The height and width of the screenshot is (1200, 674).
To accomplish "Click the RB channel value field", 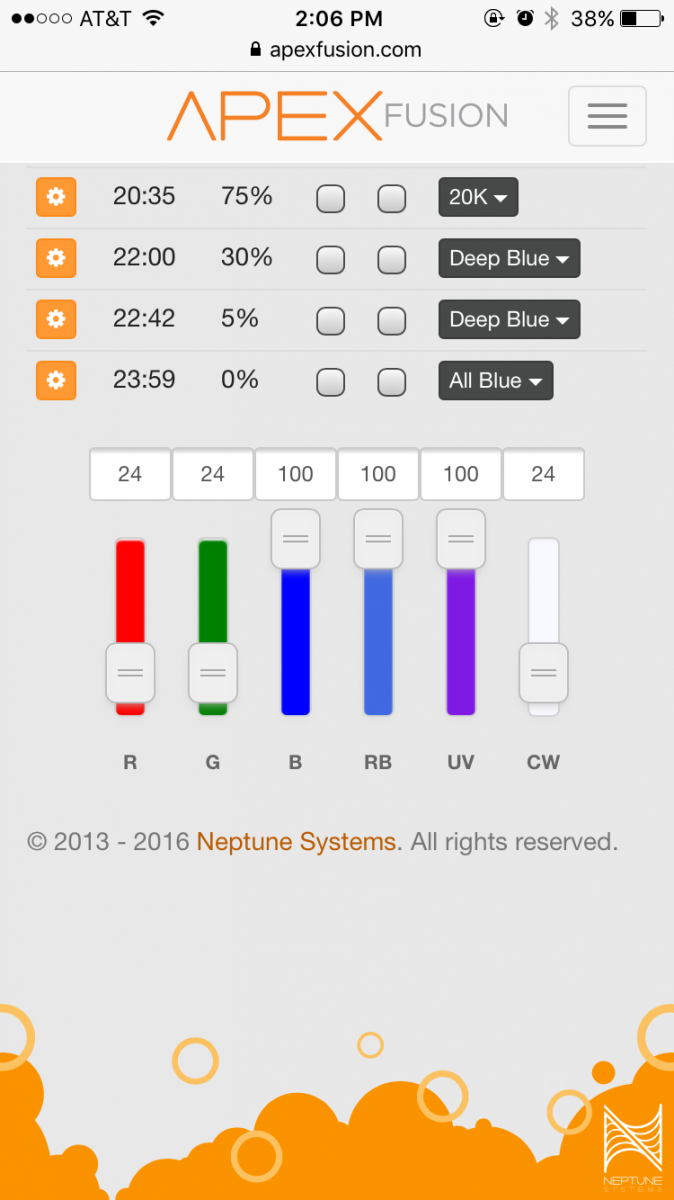I will click(x=378, y=474).
